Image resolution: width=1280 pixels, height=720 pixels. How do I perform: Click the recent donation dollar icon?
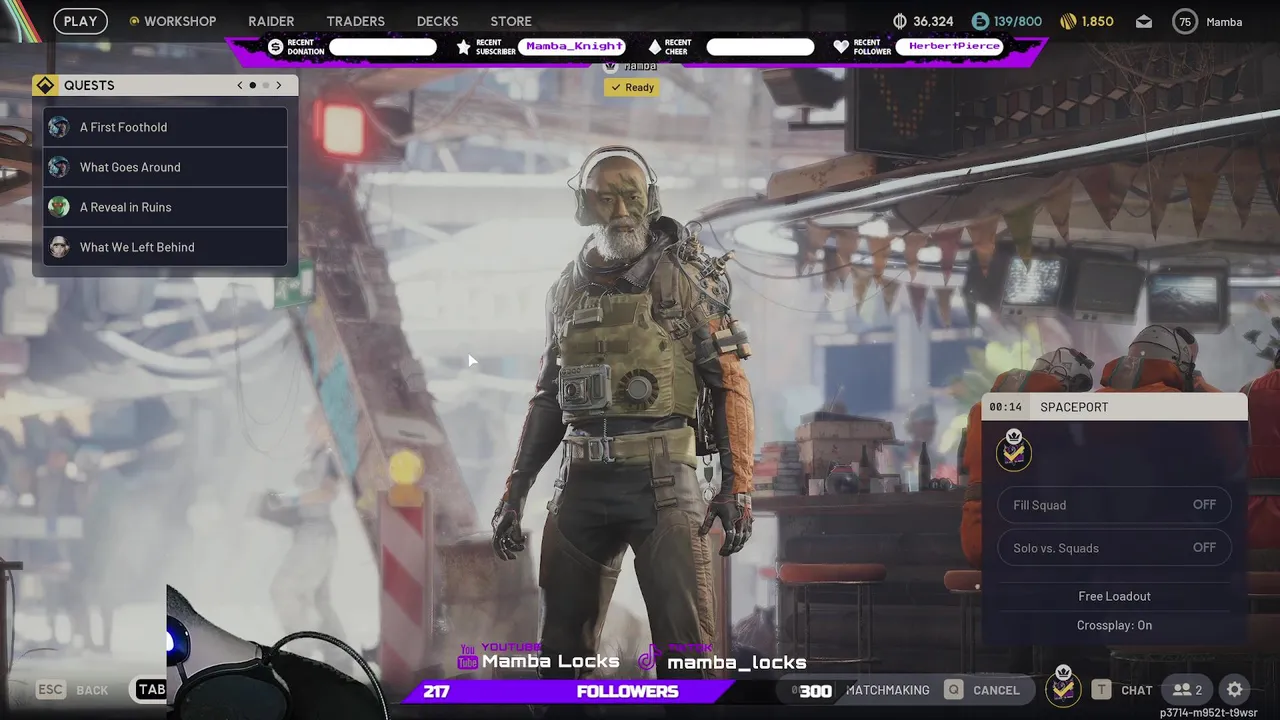pyautogui.click(x=276, y=47)
